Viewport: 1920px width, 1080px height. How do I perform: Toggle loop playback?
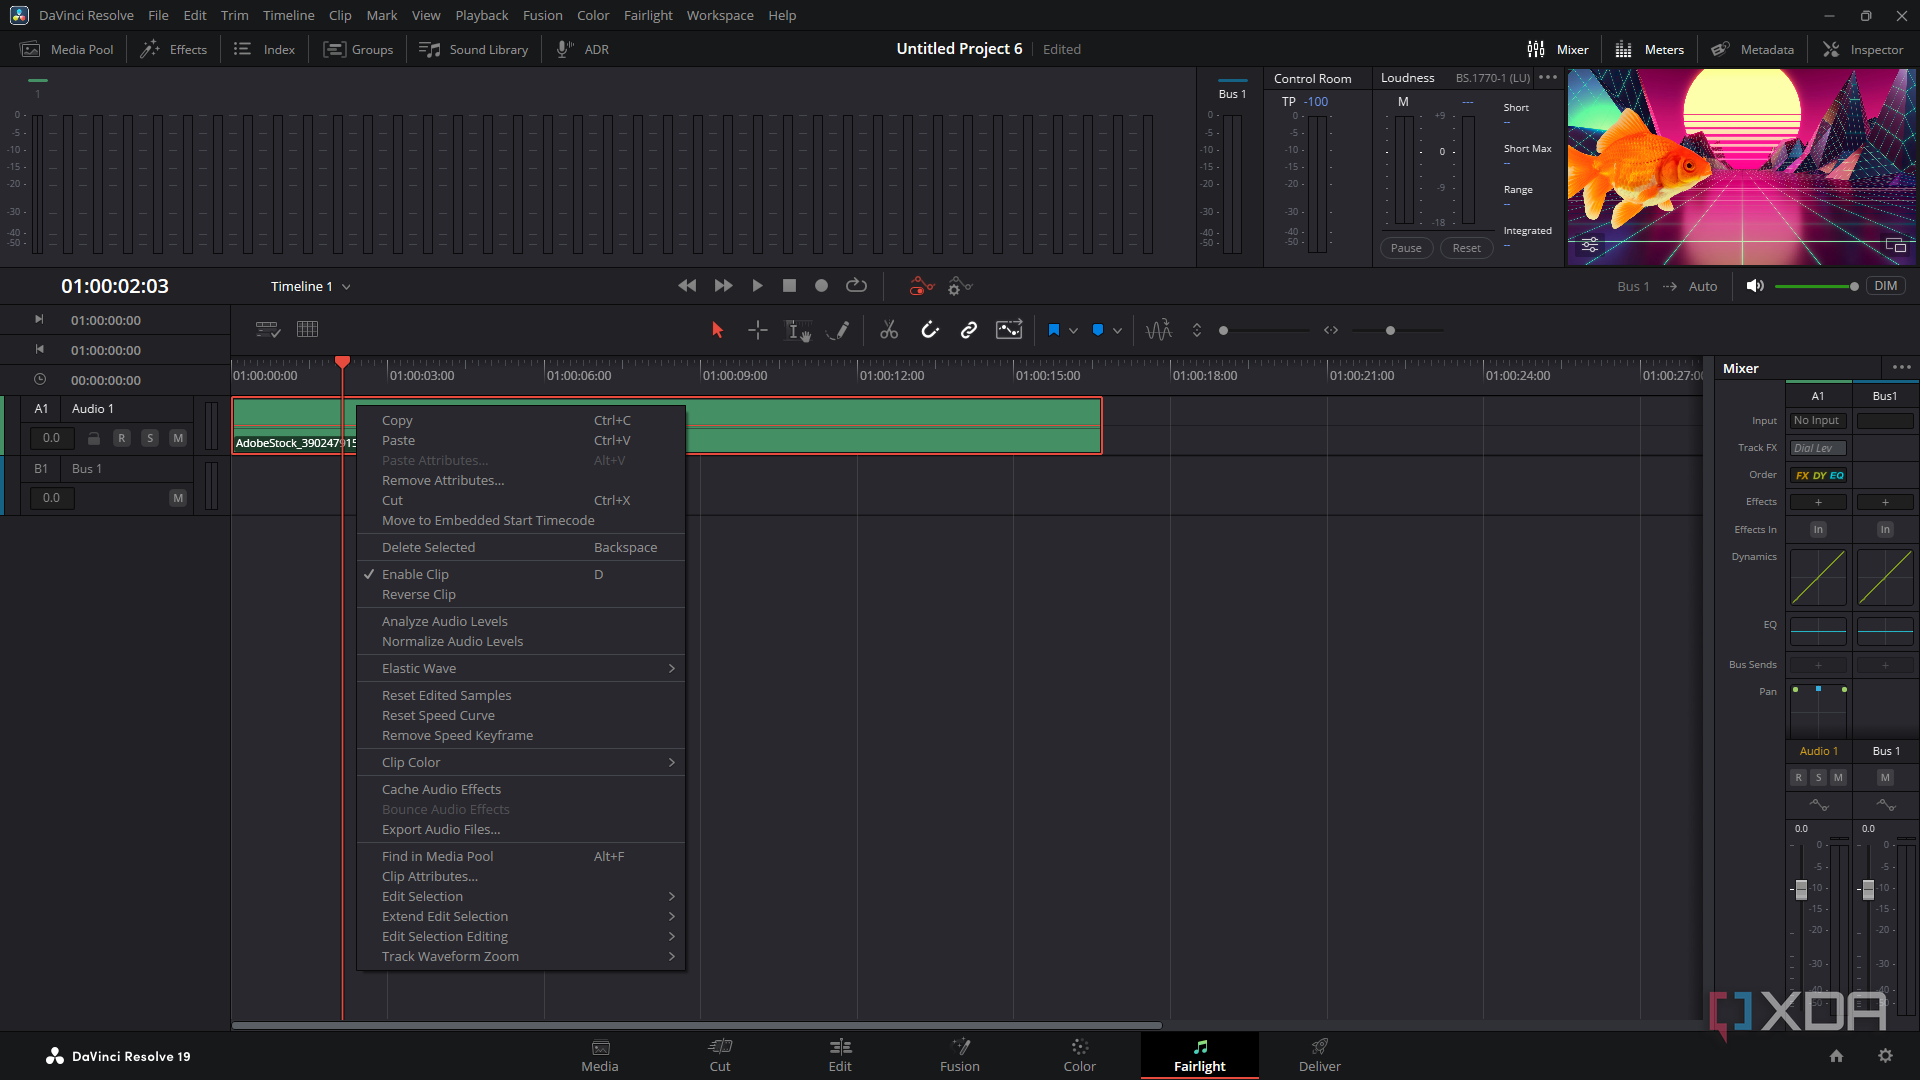coord(856,286)
